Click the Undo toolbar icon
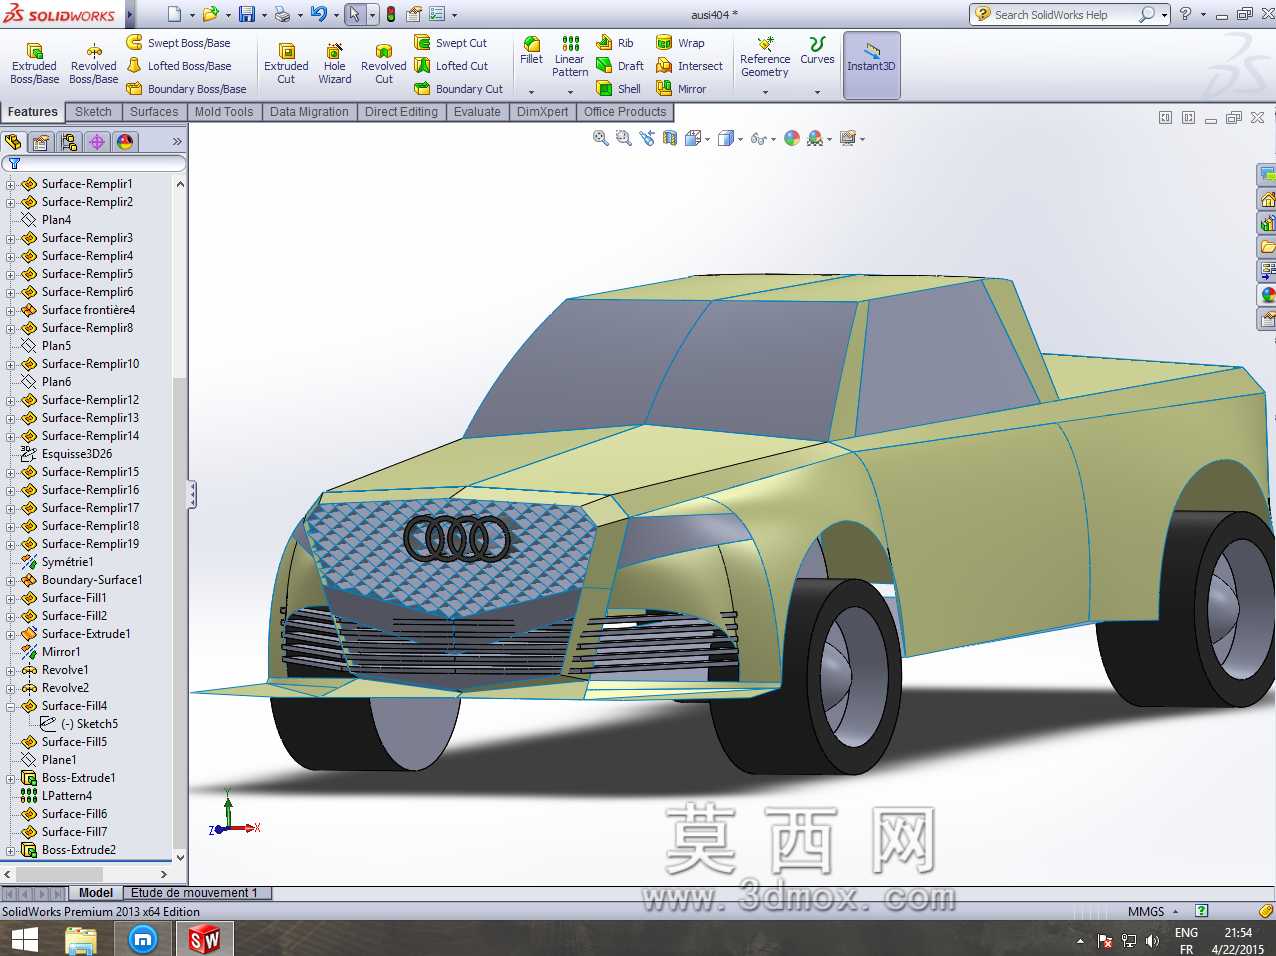The width and height of the screenshot is (1276, 956). (x=318, y=14)
